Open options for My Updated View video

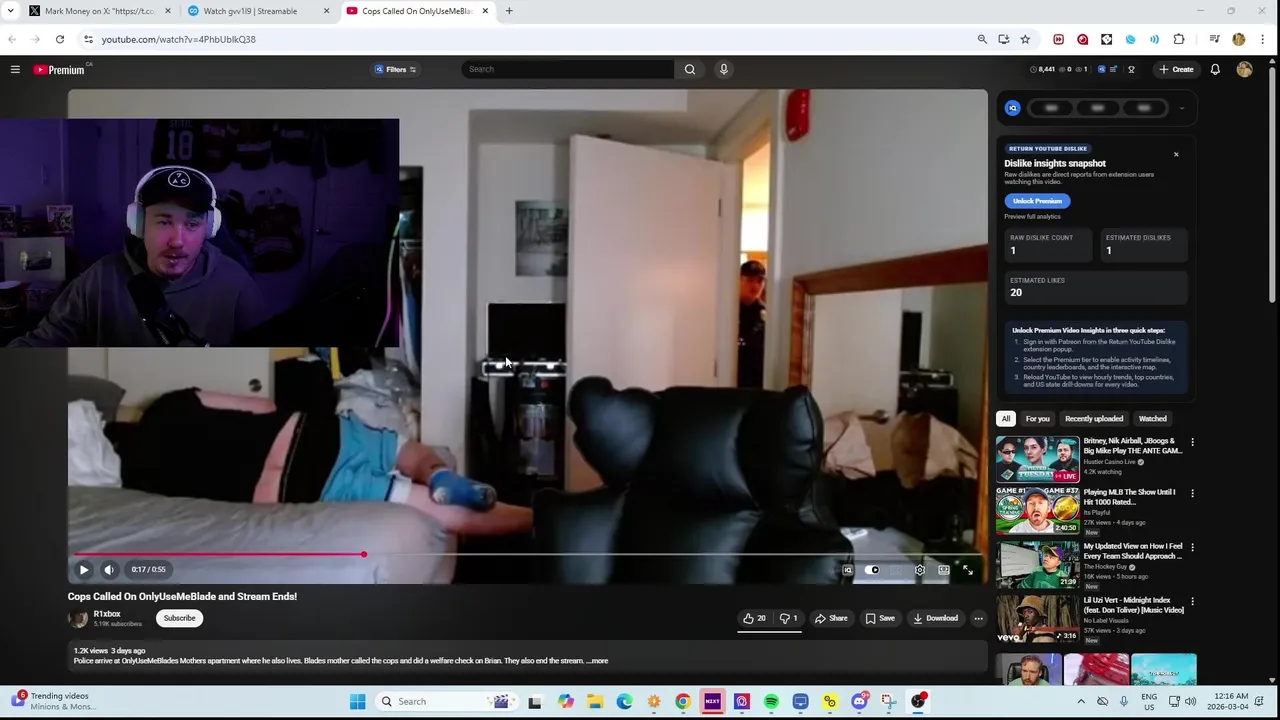pos(1192,548)
